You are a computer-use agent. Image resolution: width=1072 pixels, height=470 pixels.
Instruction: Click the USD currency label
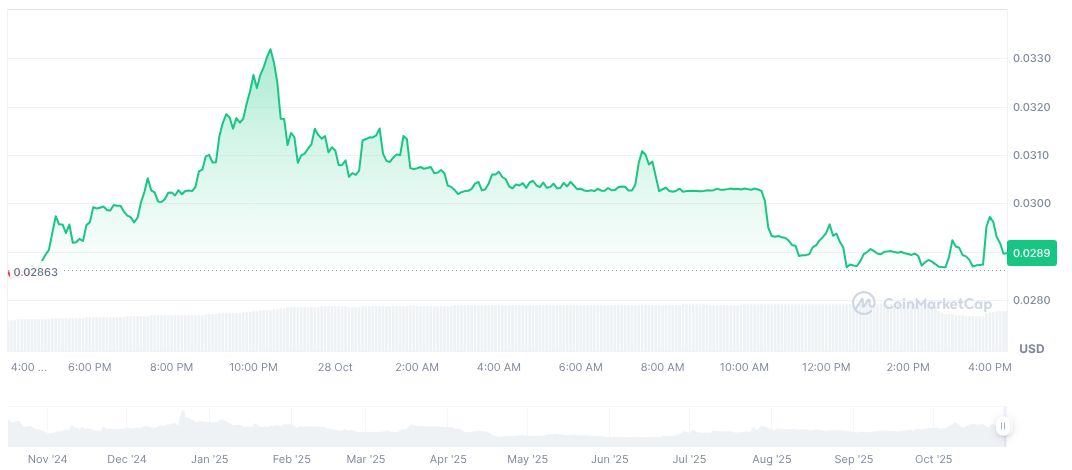pos(1031,348)
